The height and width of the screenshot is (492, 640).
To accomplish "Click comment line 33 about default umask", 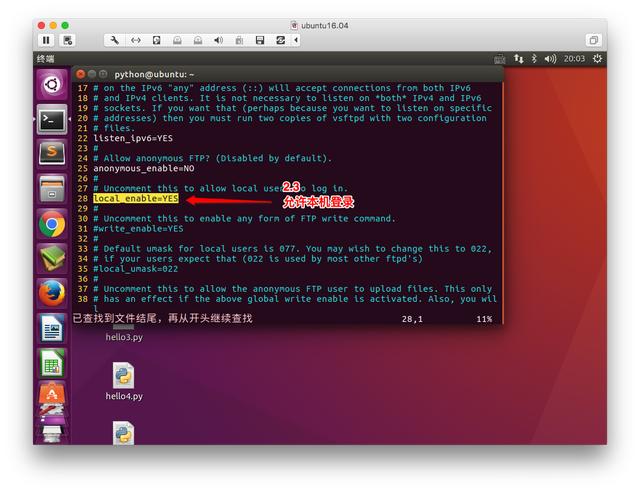I will pos(293,249).
